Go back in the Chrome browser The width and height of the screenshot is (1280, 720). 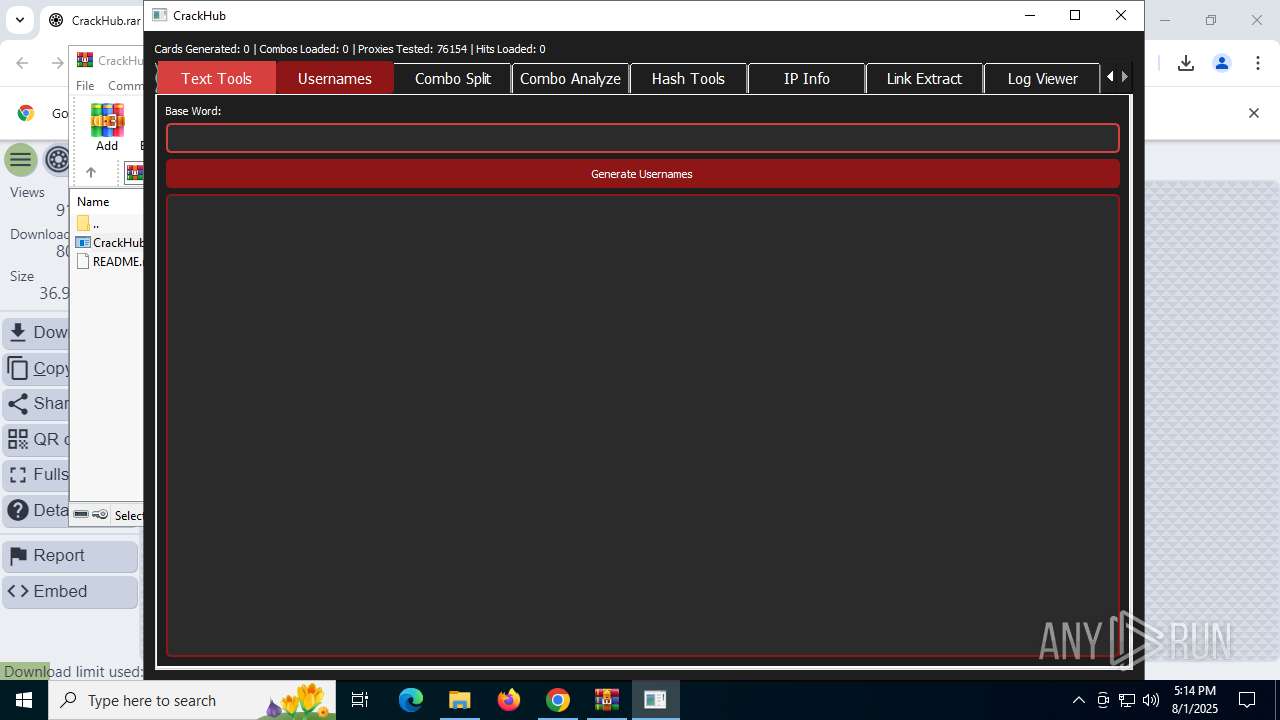click(22, 63)
